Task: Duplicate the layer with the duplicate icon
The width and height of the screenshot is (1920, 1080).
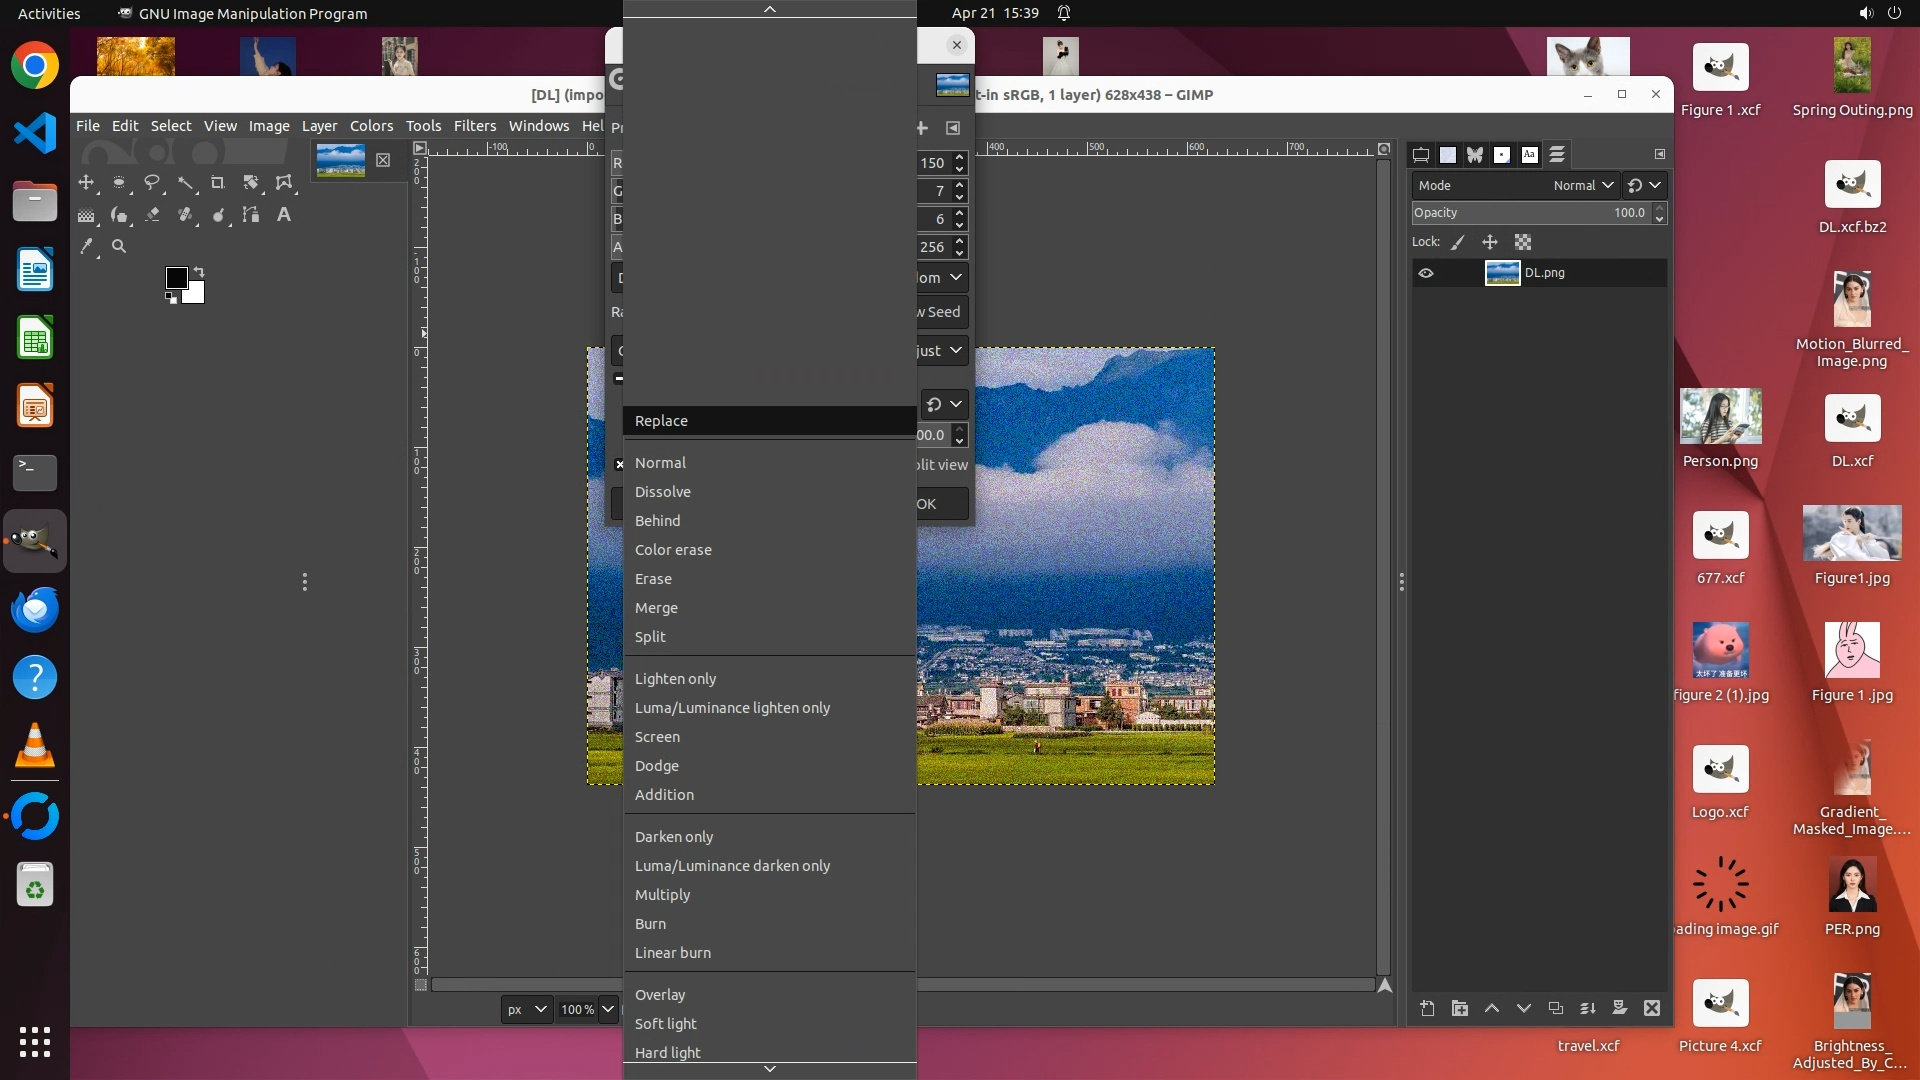Action: tap(1555, 1008)
